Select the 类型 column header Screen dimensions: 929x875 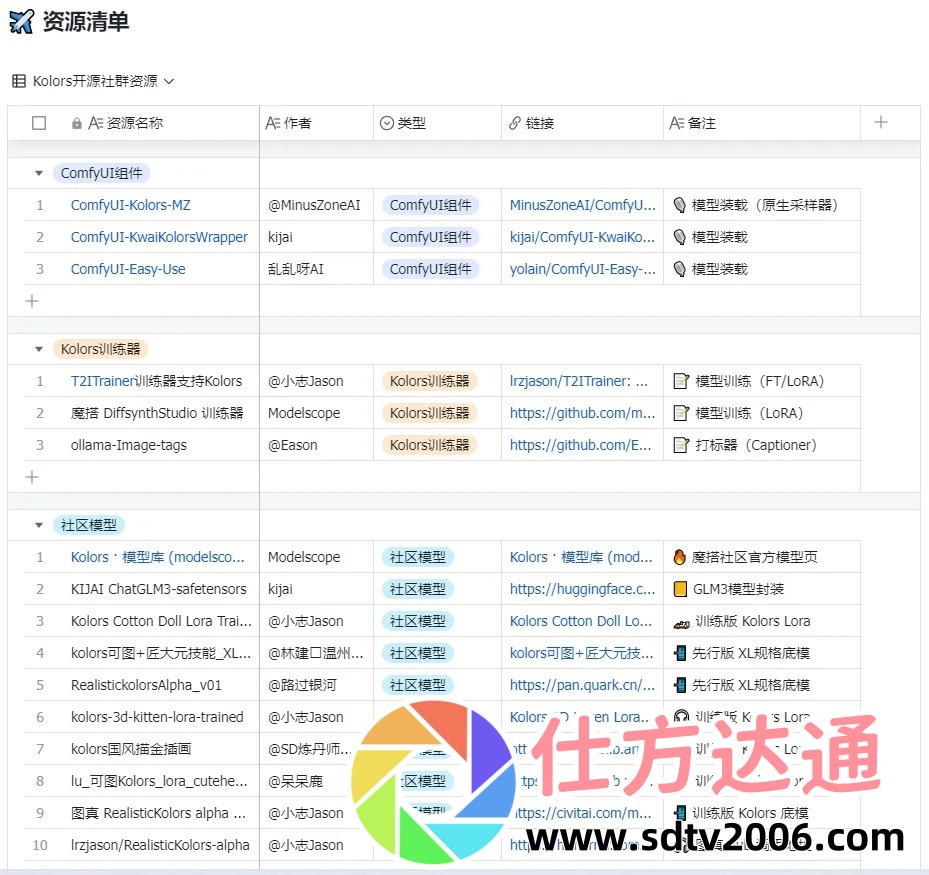pos(437,123)
